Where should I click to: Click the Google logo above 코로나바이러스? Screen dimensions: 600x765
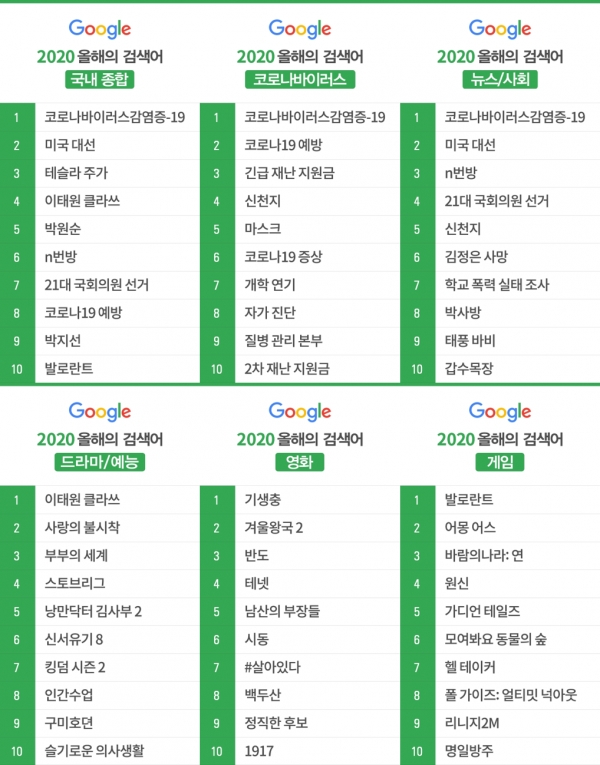[x=300, y=29]
